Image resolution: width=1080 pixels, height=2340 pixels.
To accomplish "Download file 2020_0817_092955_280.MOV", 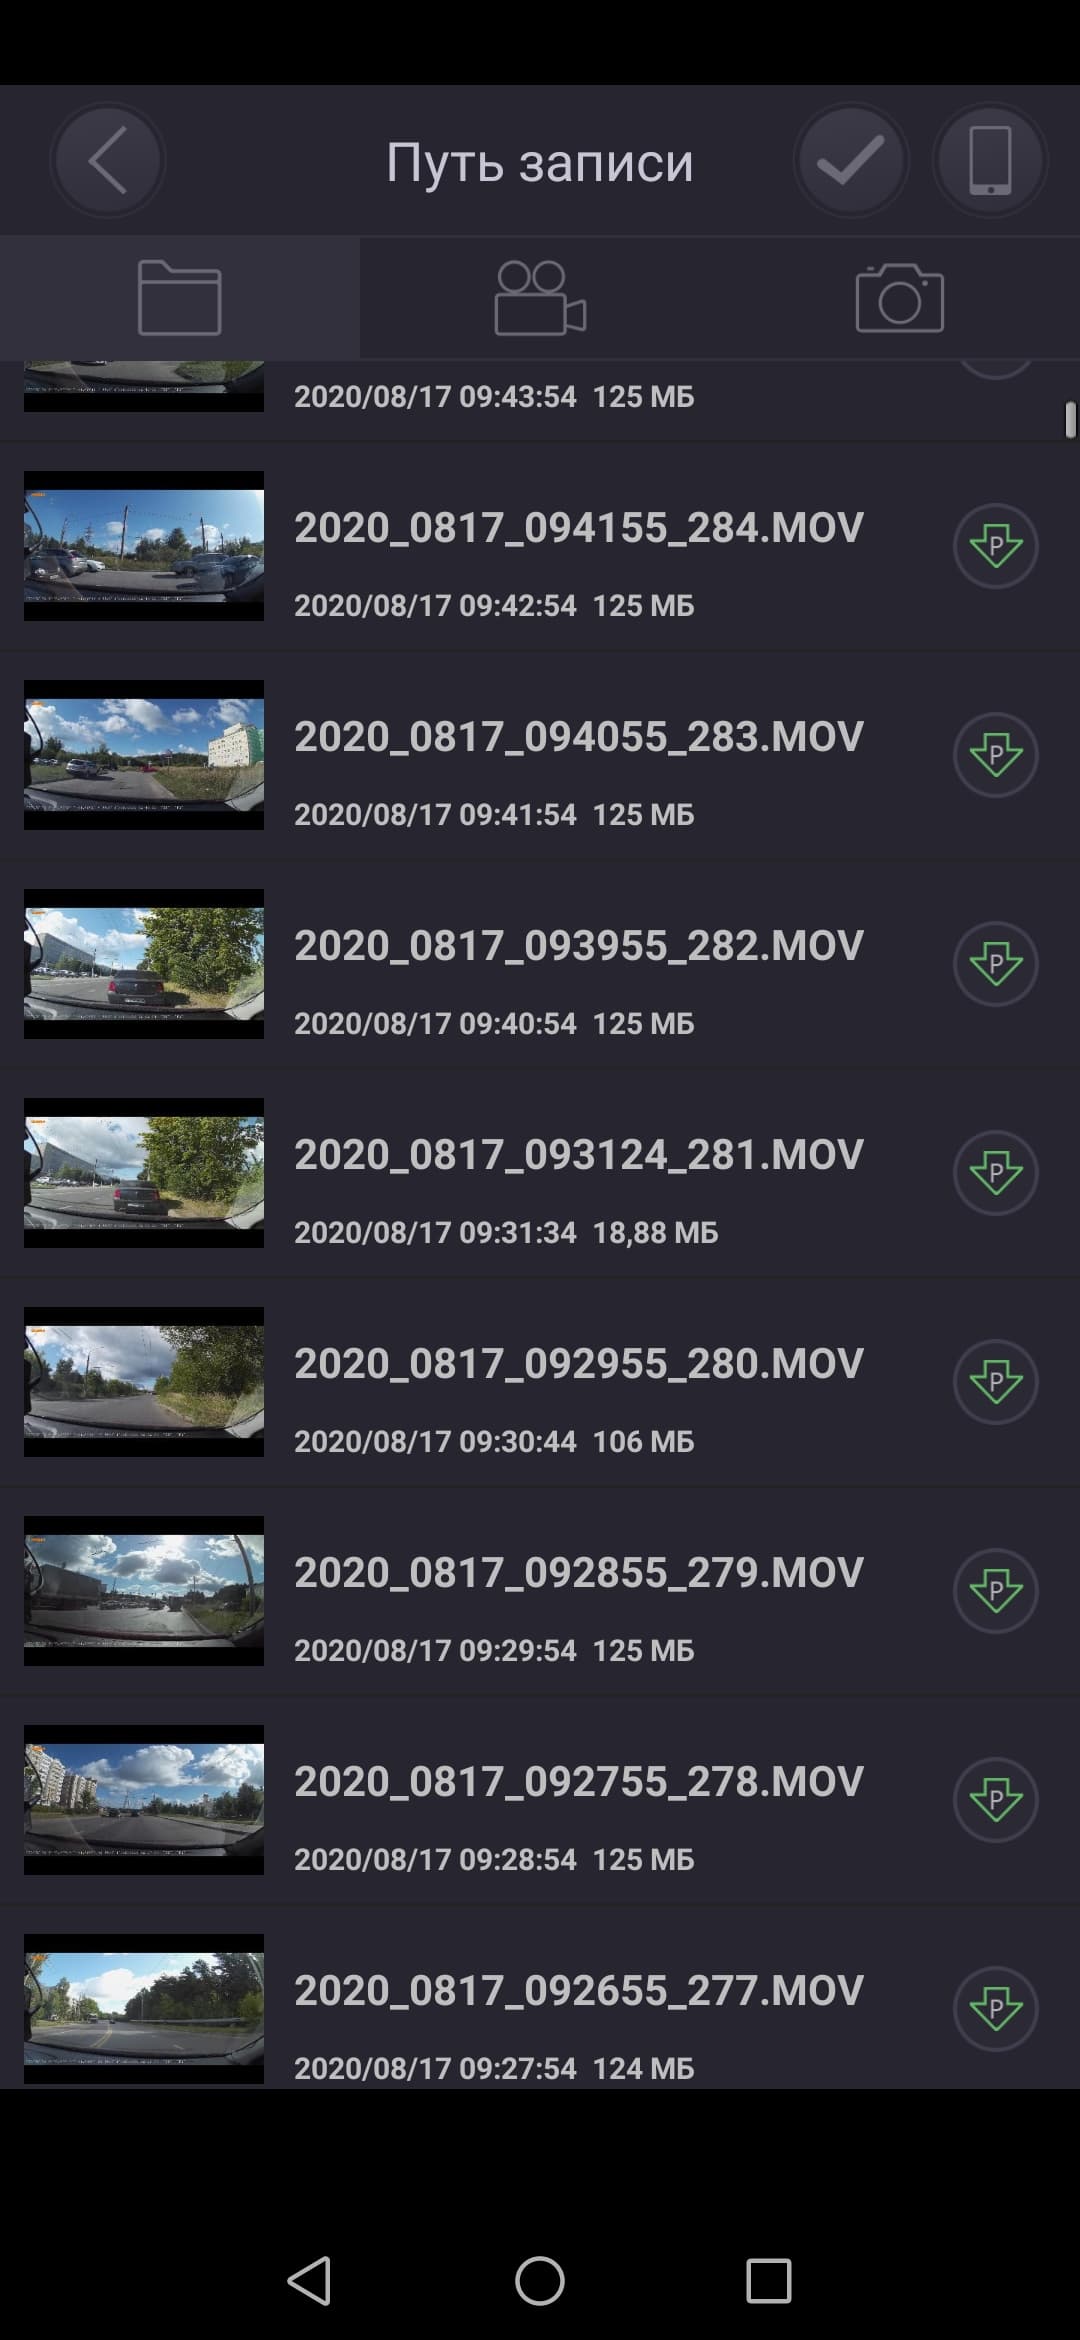I will coord(995,1382).
